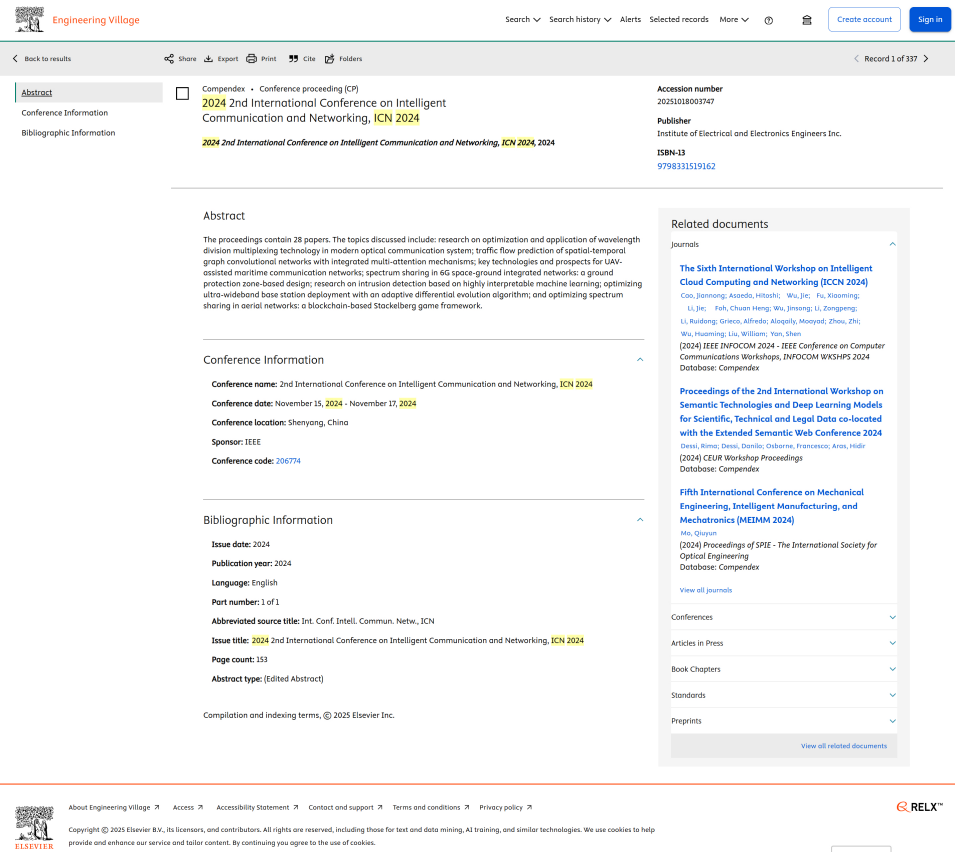Open Privacy policy footer link
The width and height of the screenshot is (955, 852).
point(506,808)
